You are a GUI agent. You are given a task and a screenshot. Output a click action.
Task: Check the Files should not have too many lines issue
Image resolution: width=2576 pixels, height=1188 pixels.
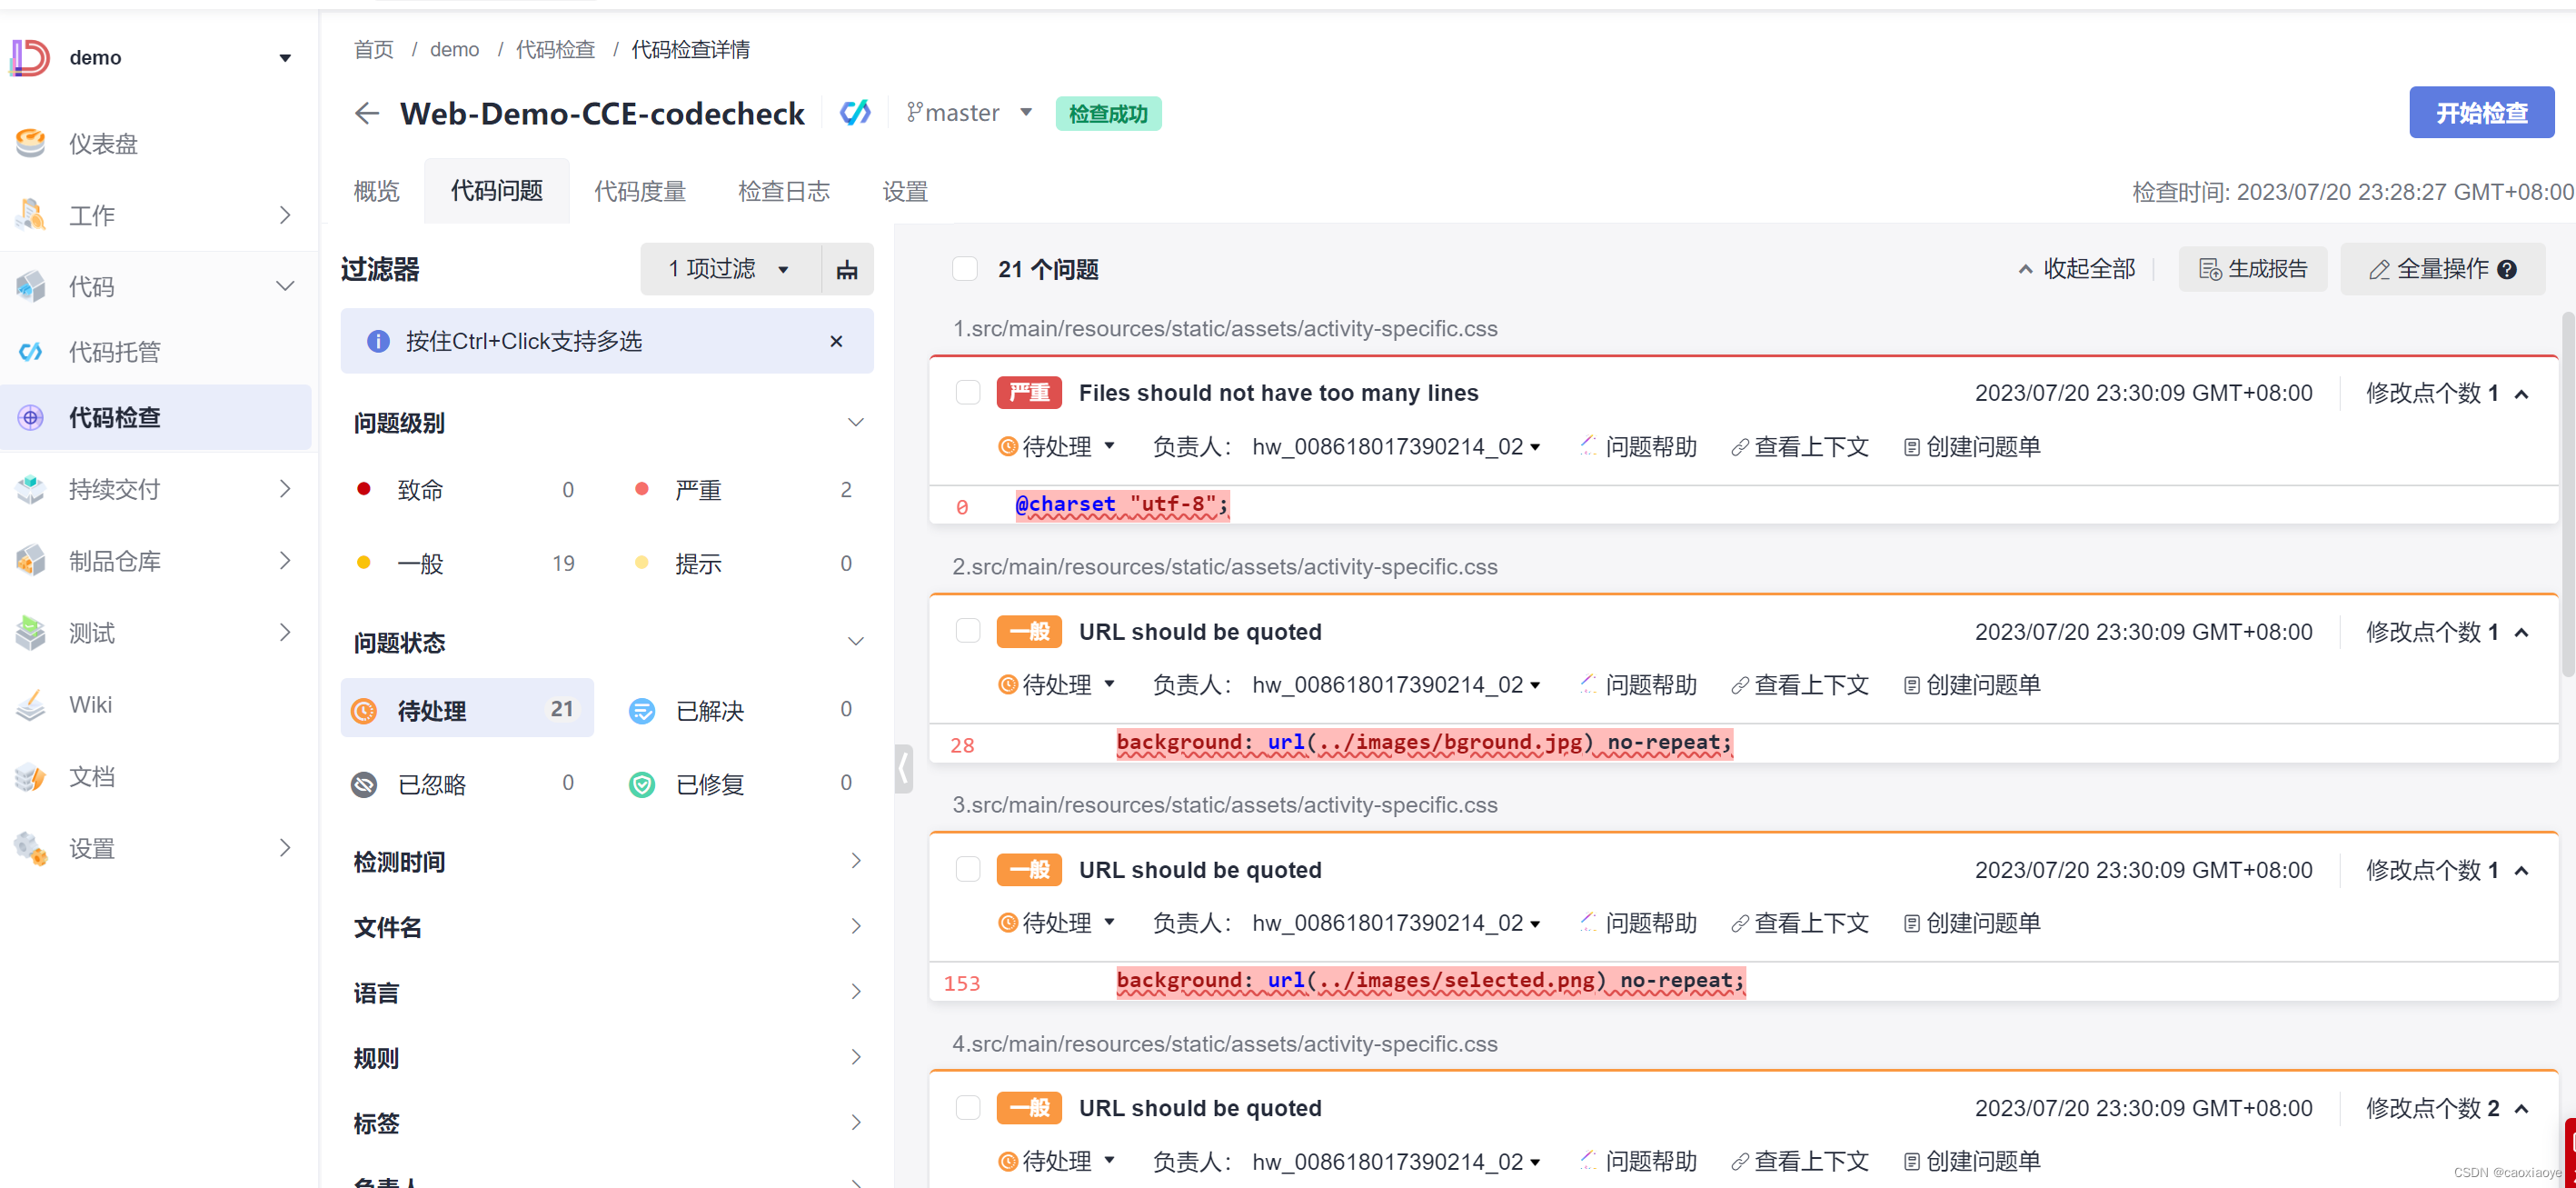[x=967, y=392]
